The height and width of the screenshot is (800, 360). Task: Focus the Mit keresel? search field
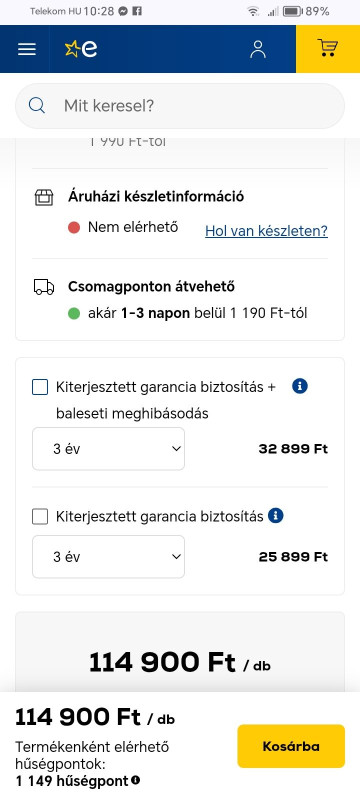[x=180, y=106]
